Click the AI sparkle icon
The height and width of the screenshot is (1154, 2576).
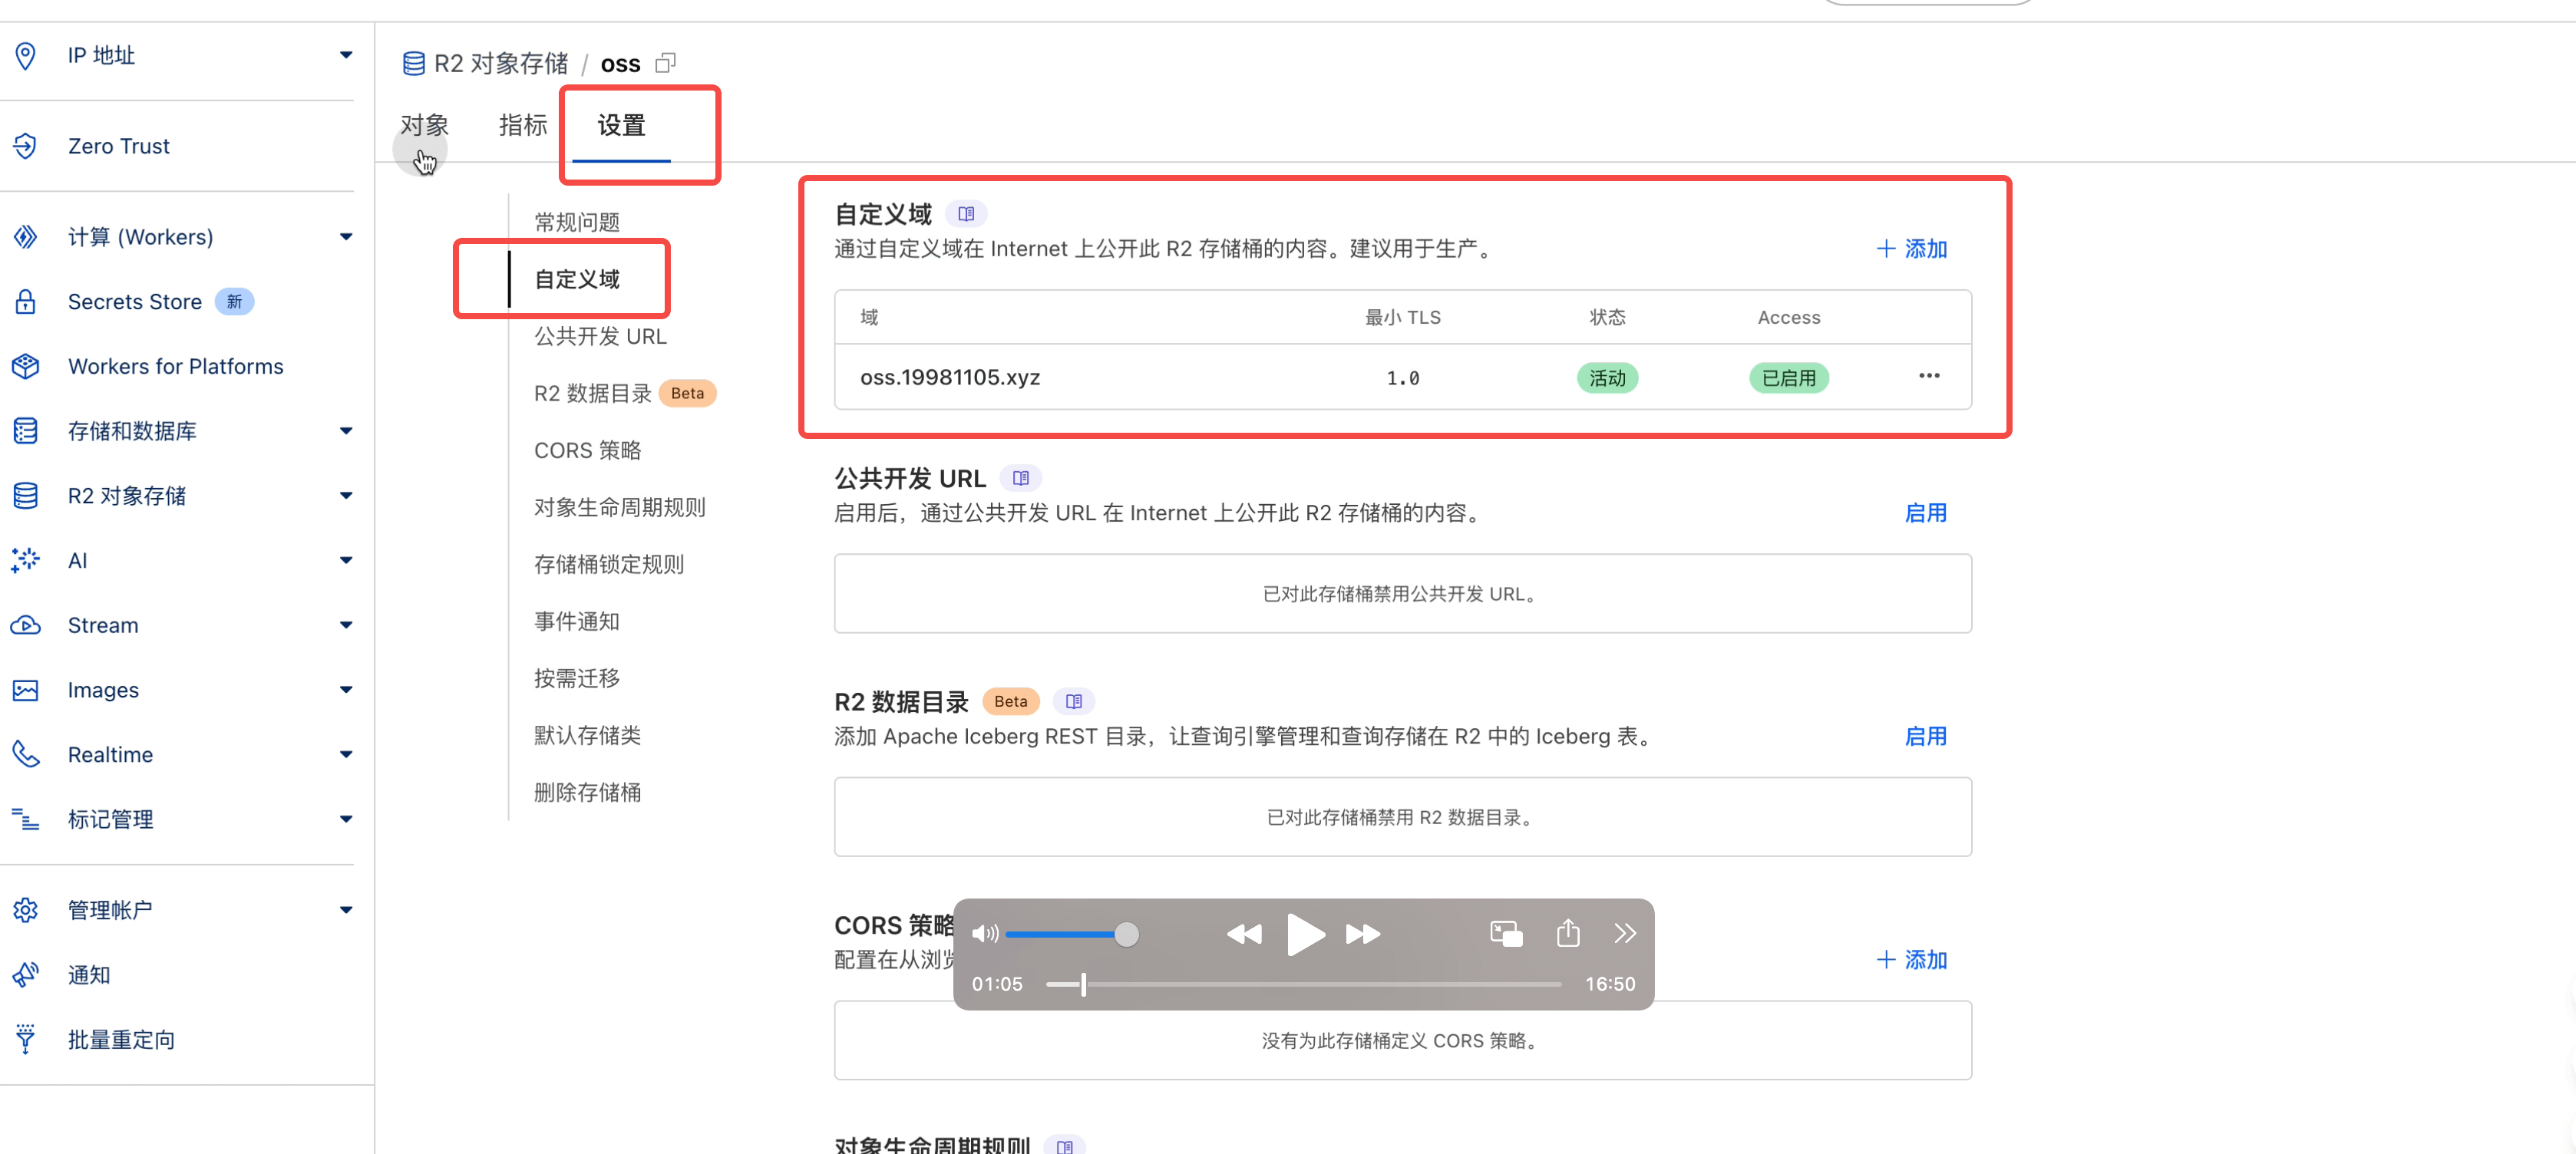[26, 560]
